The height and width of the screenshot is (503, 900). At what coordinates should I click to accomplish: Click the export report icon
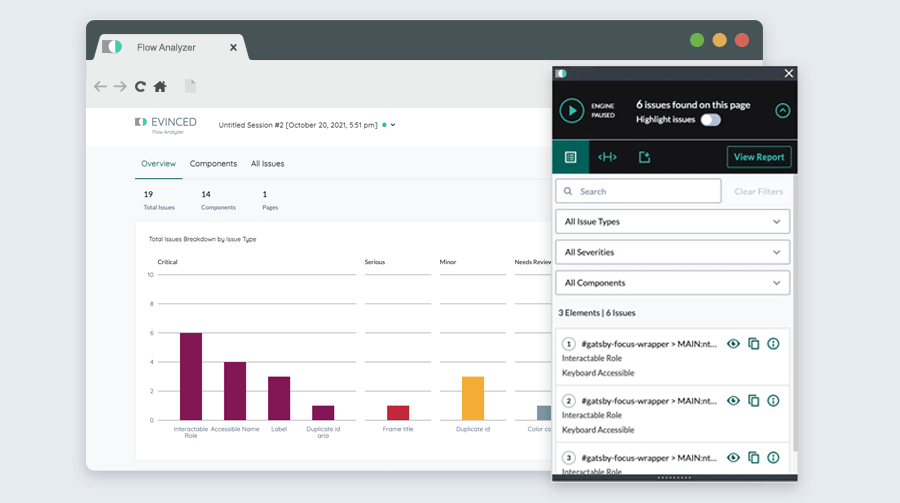[645, 157]
